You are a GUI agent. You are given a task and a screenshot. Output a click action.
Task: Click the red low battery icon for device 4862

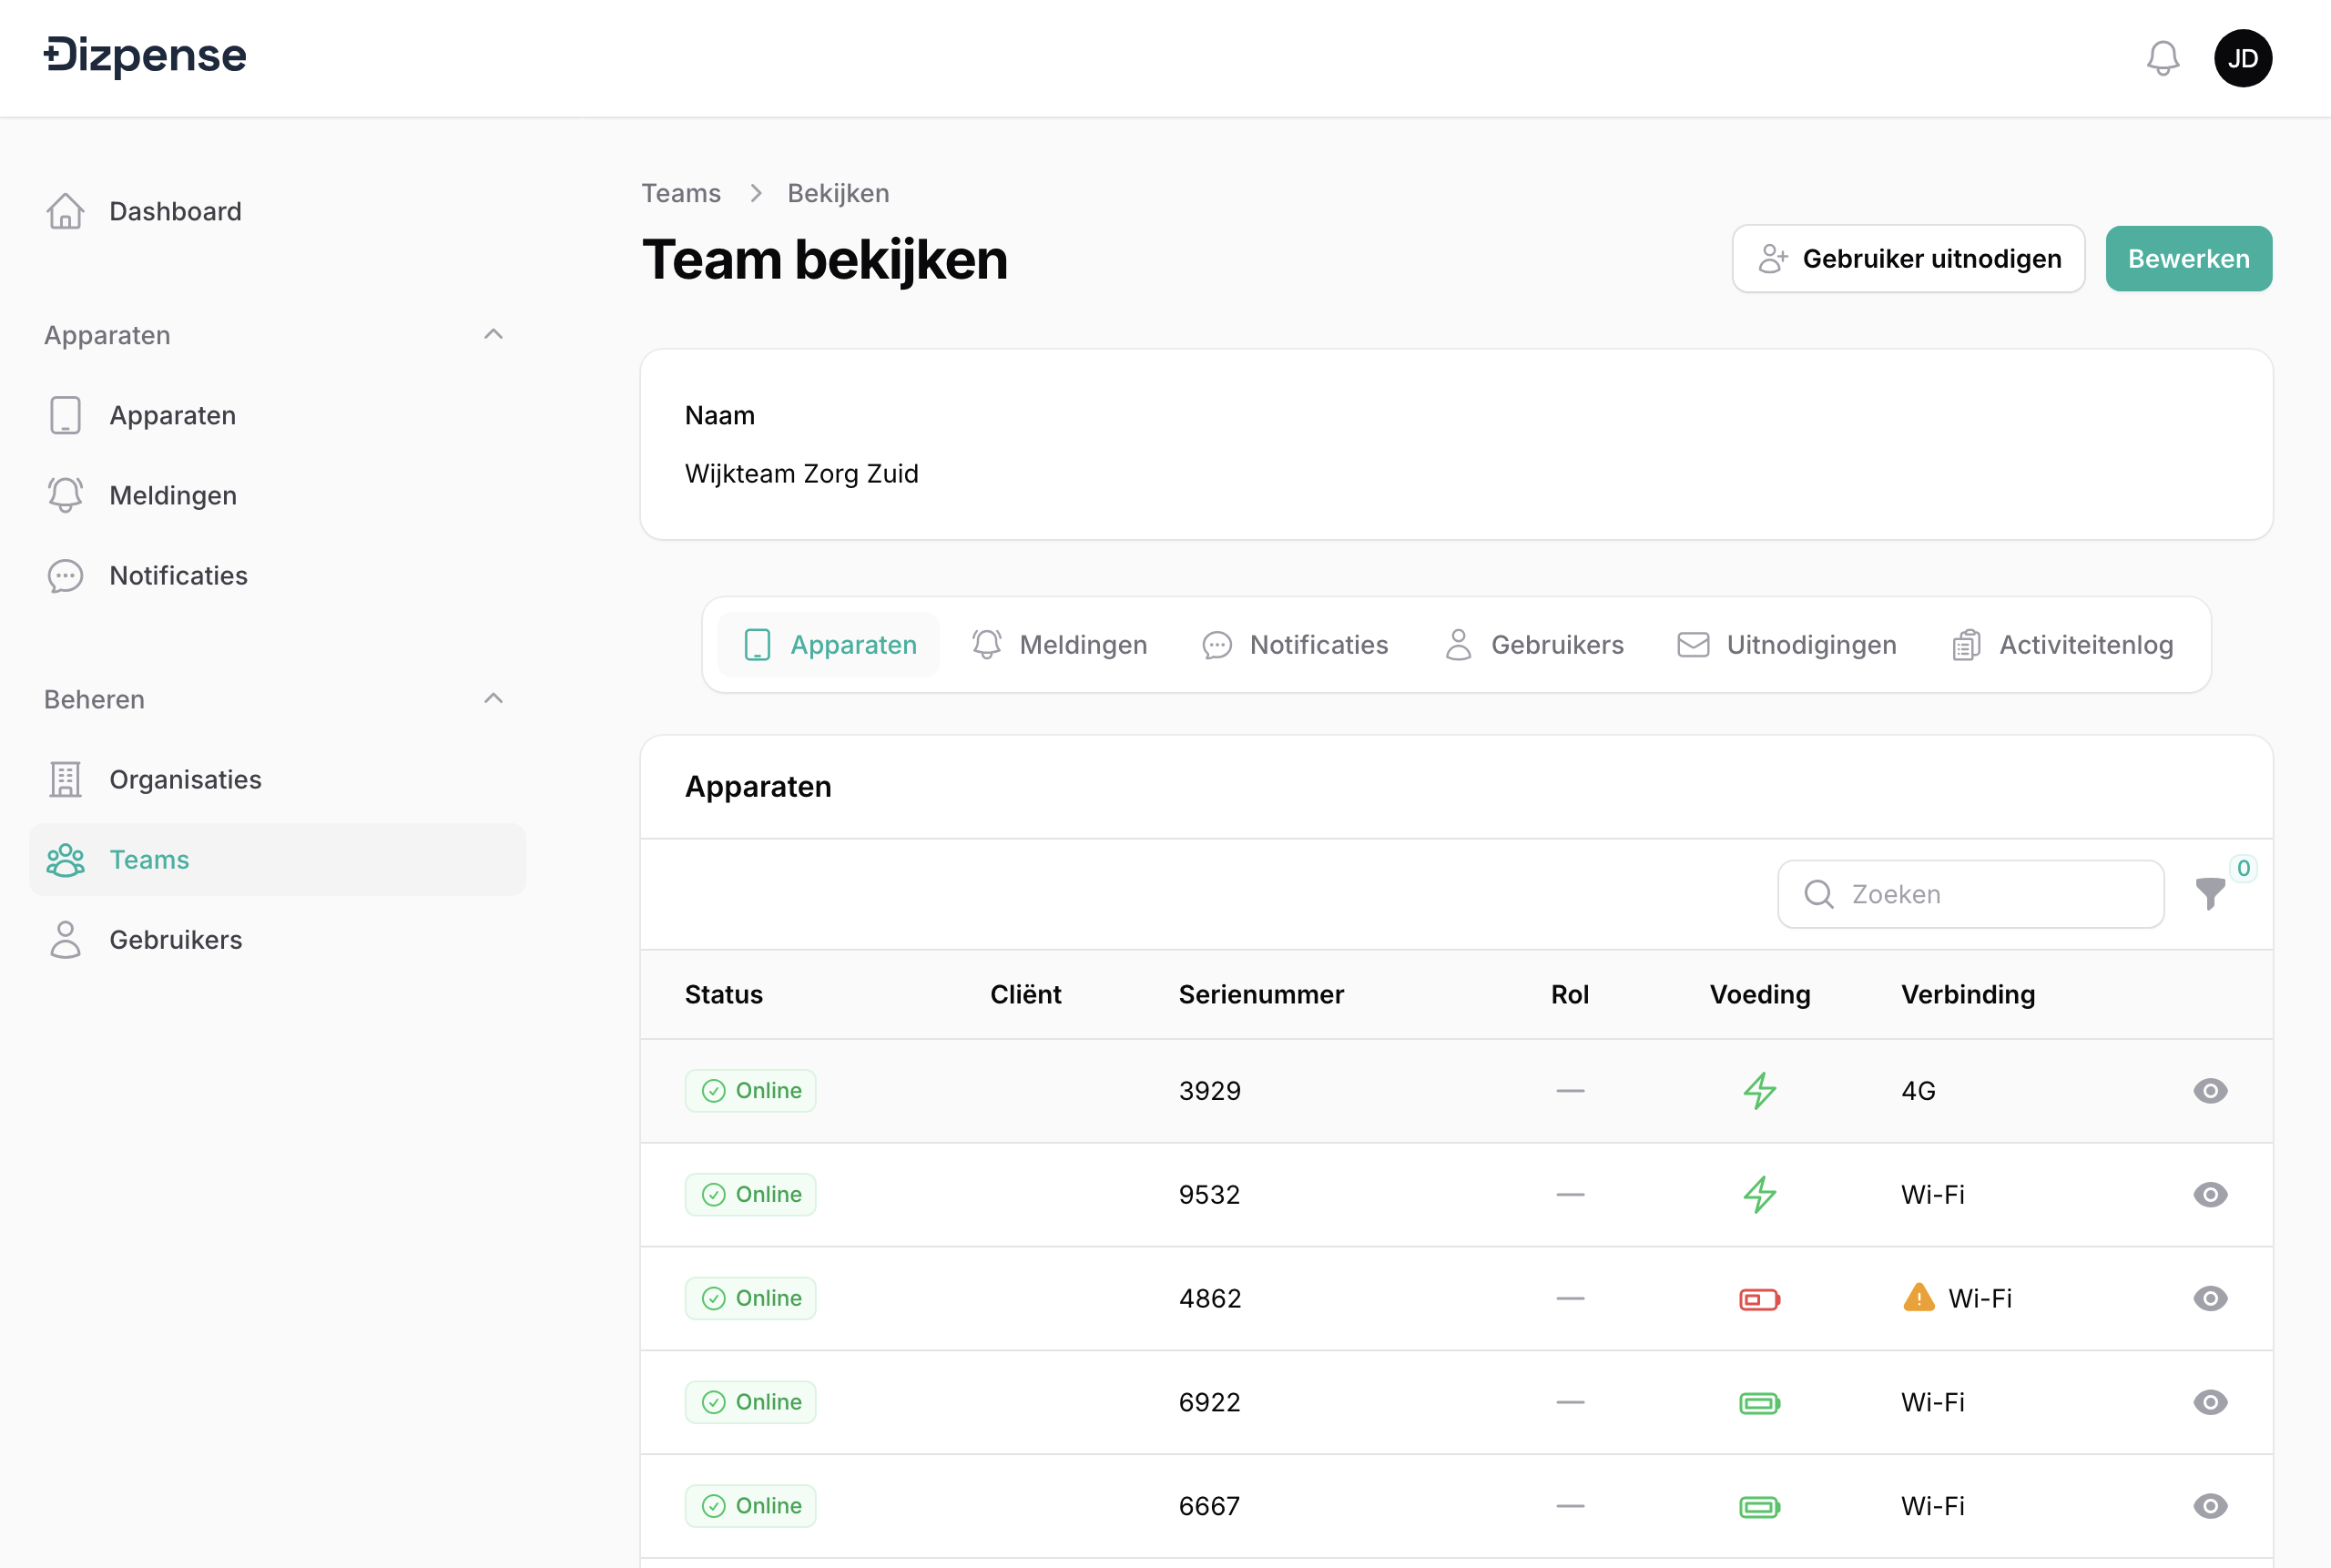[x=1759, y=1299]
